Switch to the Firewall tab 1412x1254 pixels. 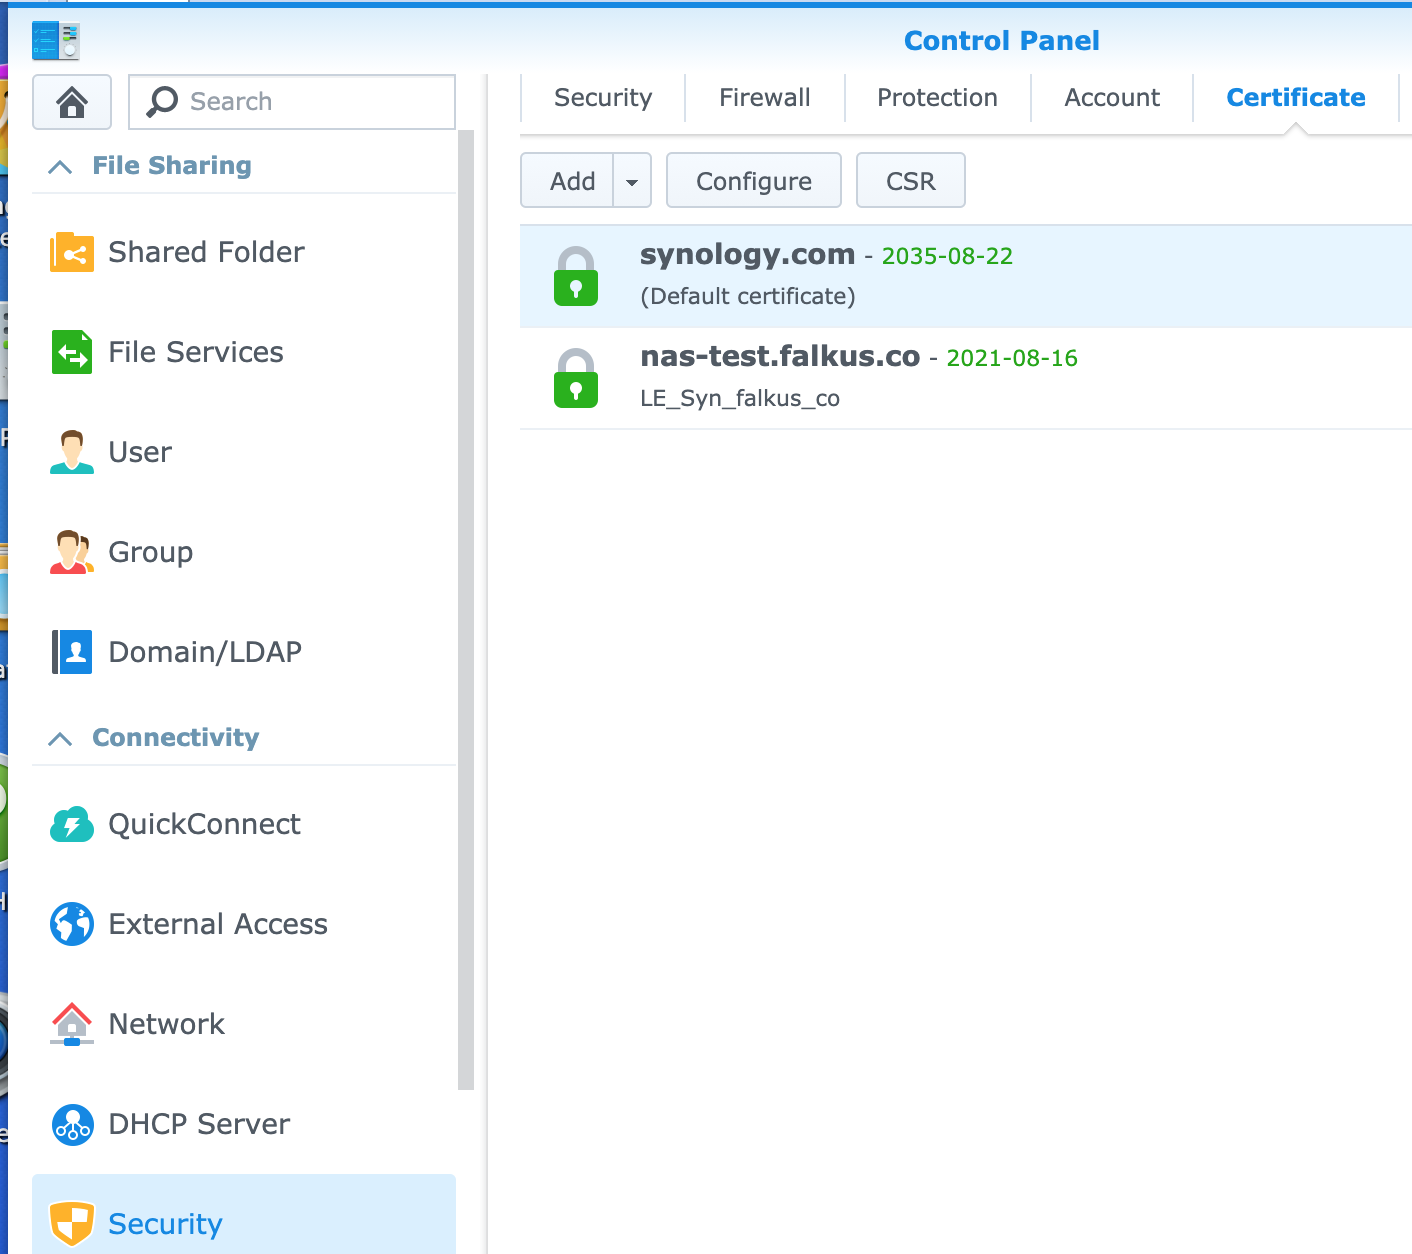764,97
